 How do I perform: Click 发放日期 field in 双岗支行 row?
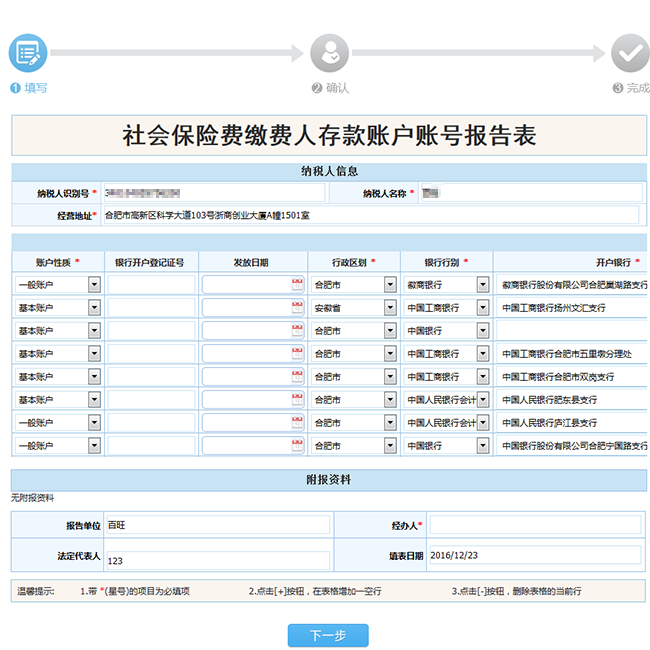pos(253,376)
